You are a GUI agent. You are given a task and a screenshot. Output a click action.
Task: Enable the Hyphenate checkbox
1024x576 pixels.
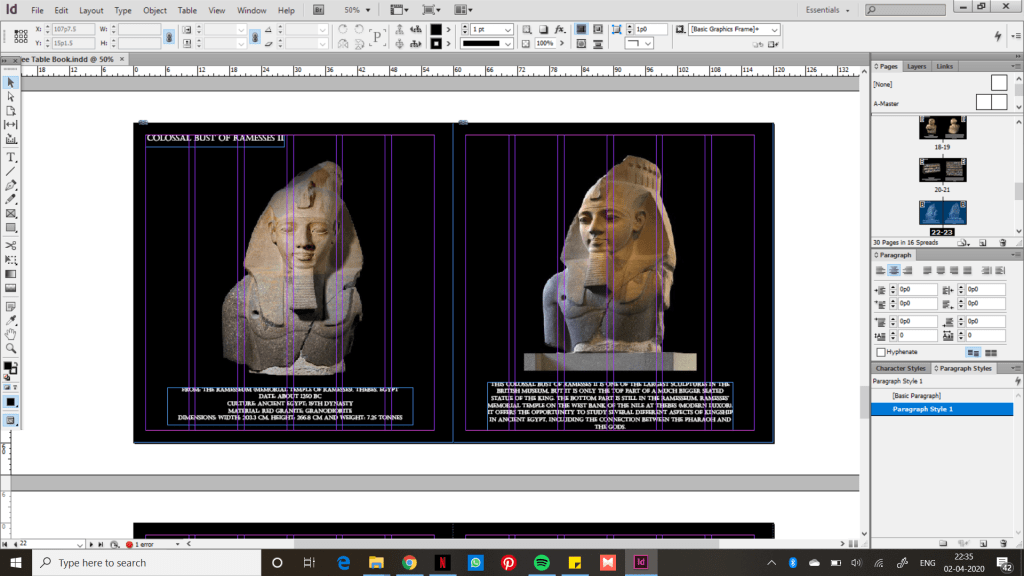coord(881,352)
